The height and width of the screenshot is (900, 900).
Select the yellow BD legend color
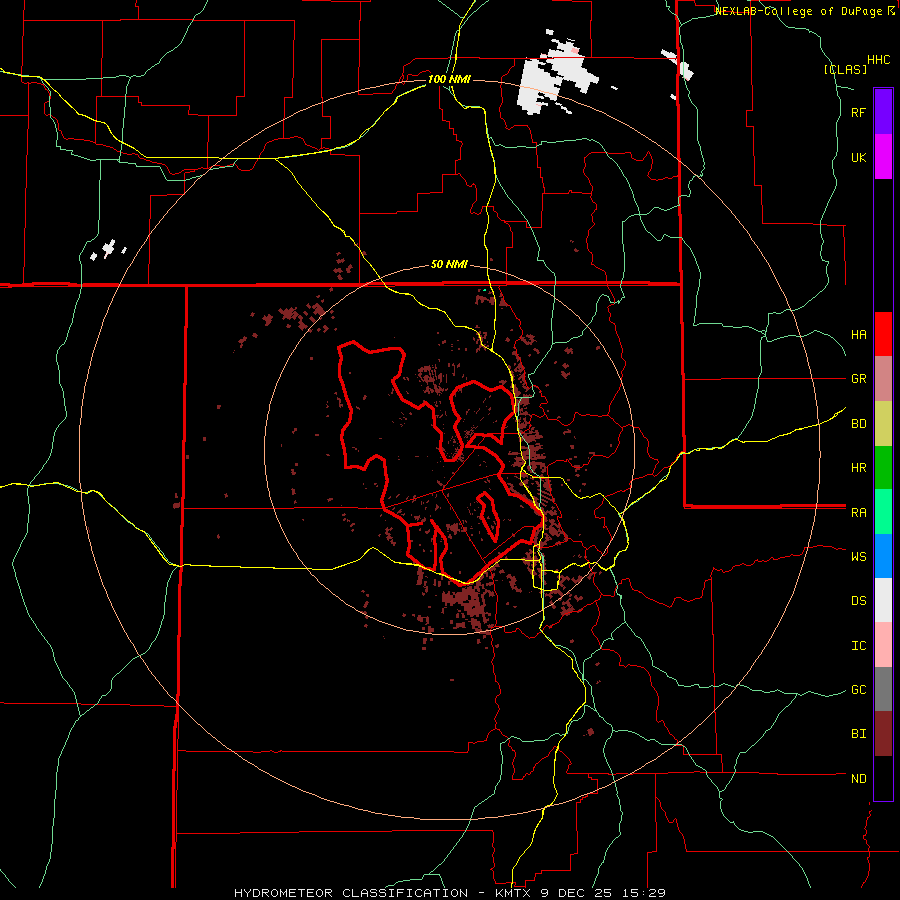pos(883,424)
